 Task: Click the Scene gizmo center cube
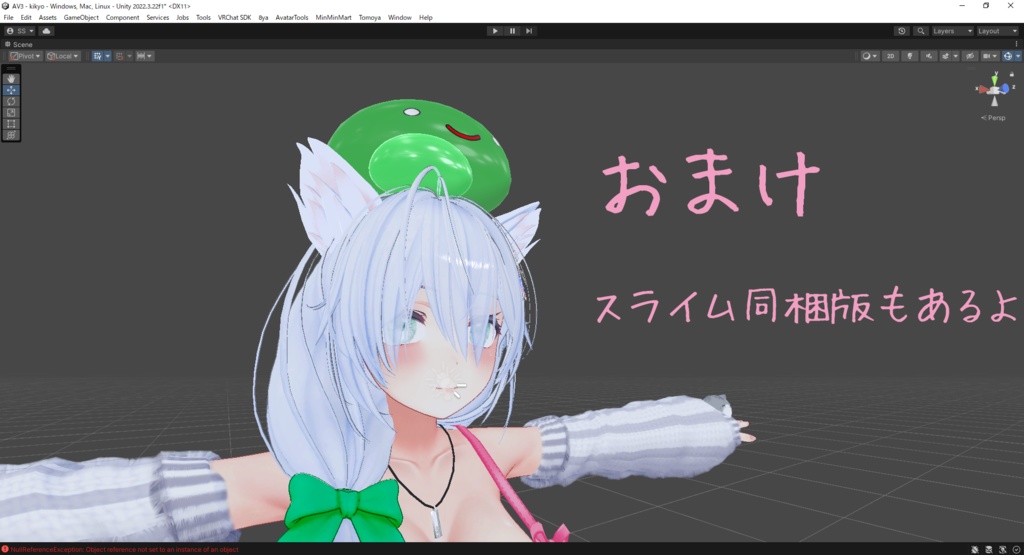pyautogui.click(x=994, y=91)
